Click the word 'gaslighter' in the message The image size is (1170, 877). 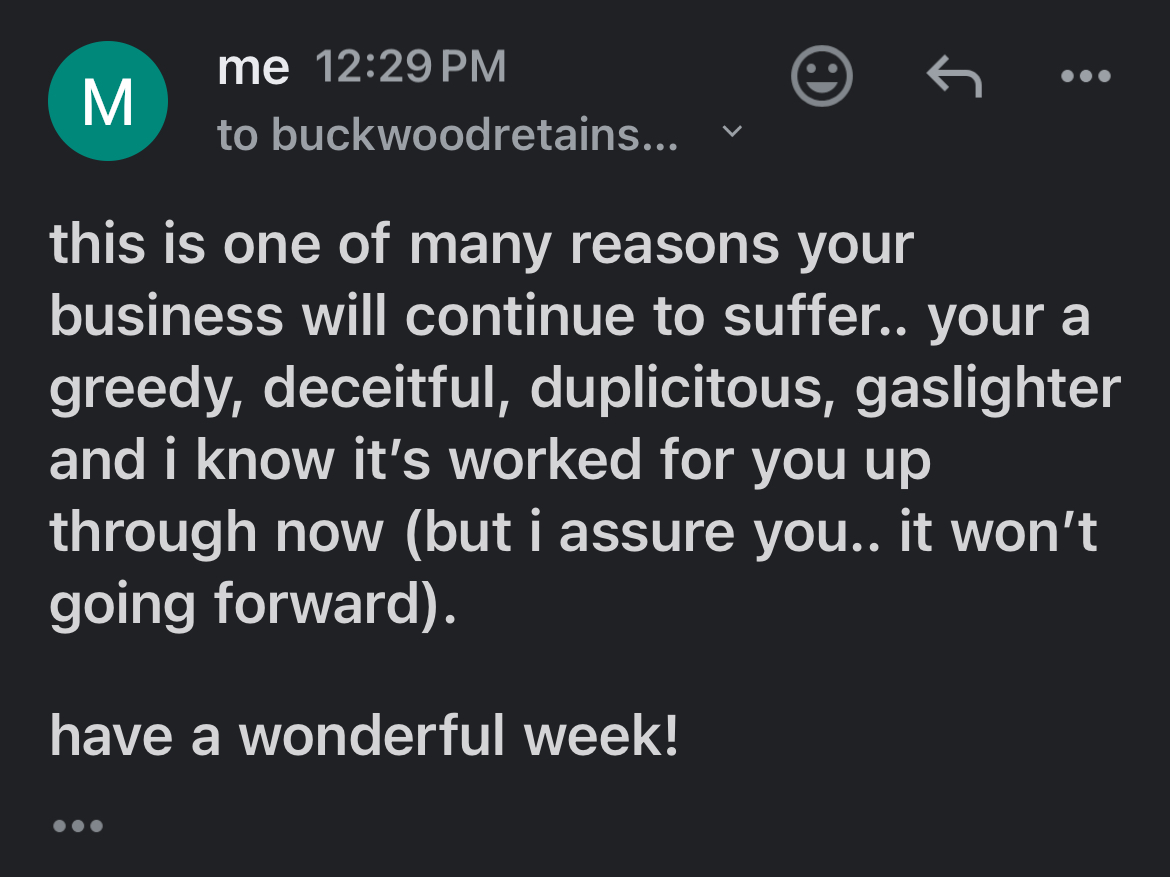pyautogui.click(x=987, y=390)
